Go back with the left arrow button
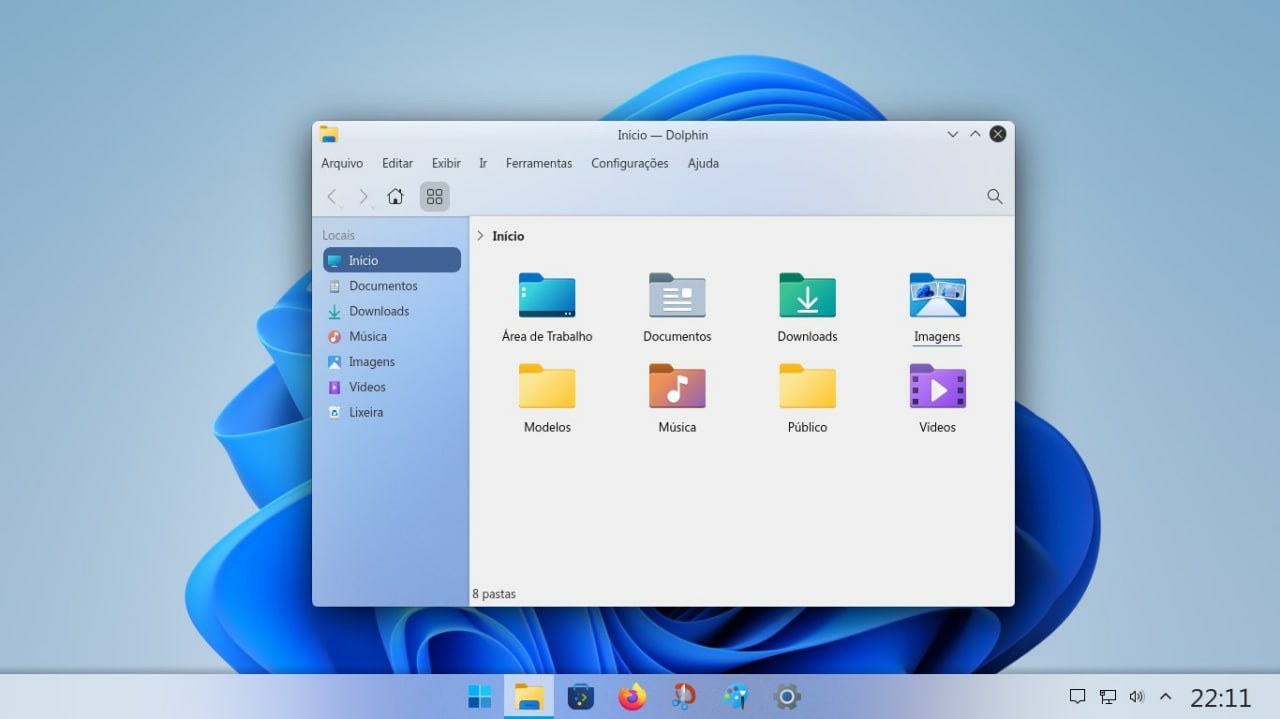1280x719 pixels. 333,197
